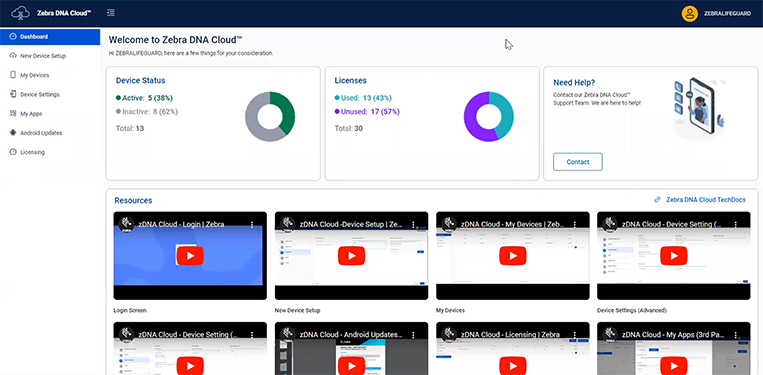Click the Device Status donut chart
The image size is (763, 375).
point(270,117)
